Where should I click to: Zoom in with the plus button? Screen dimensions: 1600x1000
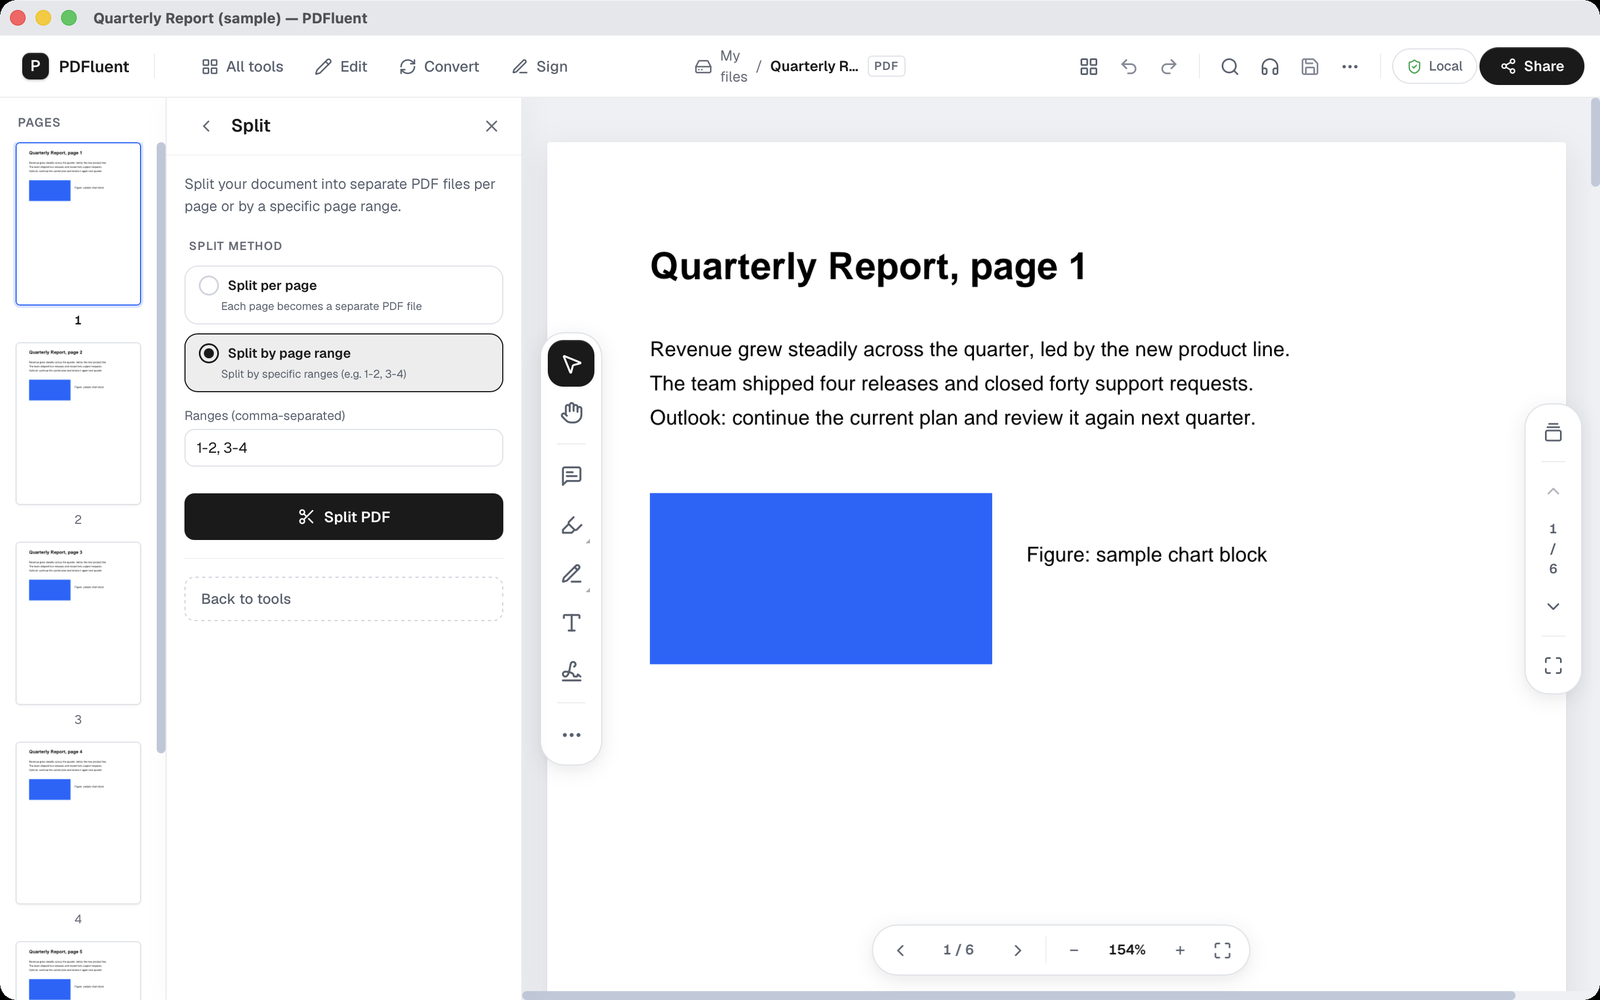(1180, 950)
